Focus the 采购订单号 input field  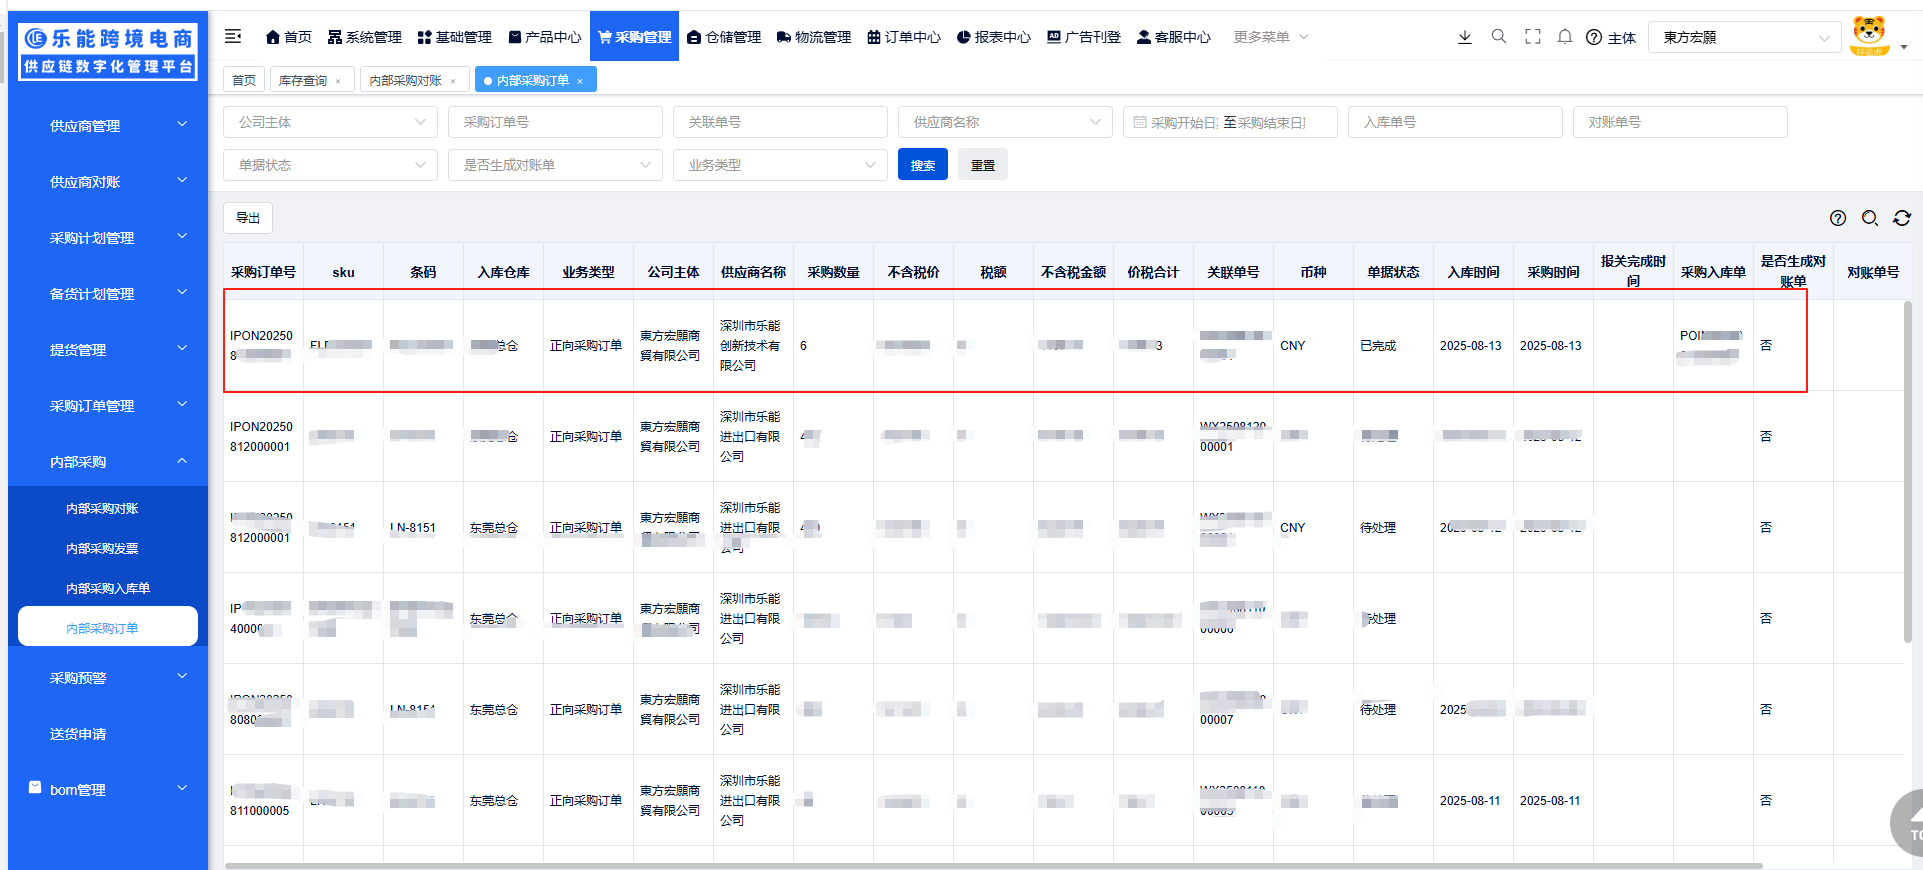click(x=555, y=122)
